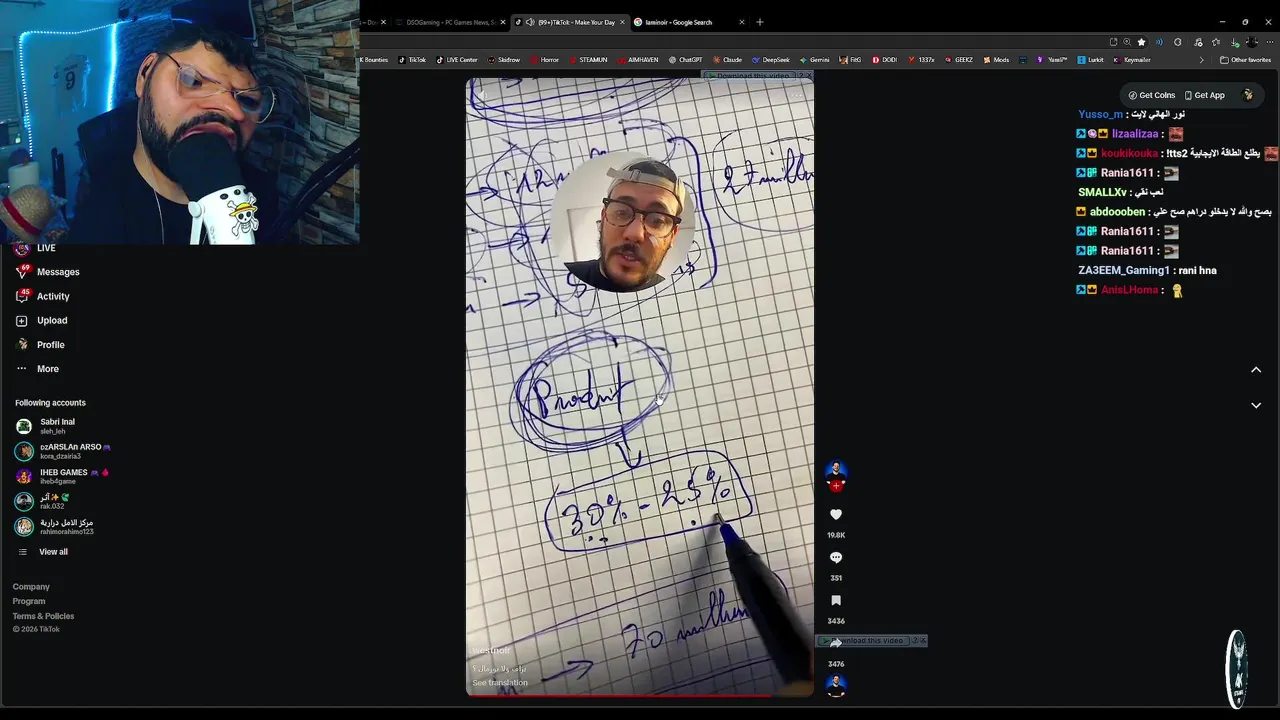Open the Mods bookmark

[x=996, y=60]
